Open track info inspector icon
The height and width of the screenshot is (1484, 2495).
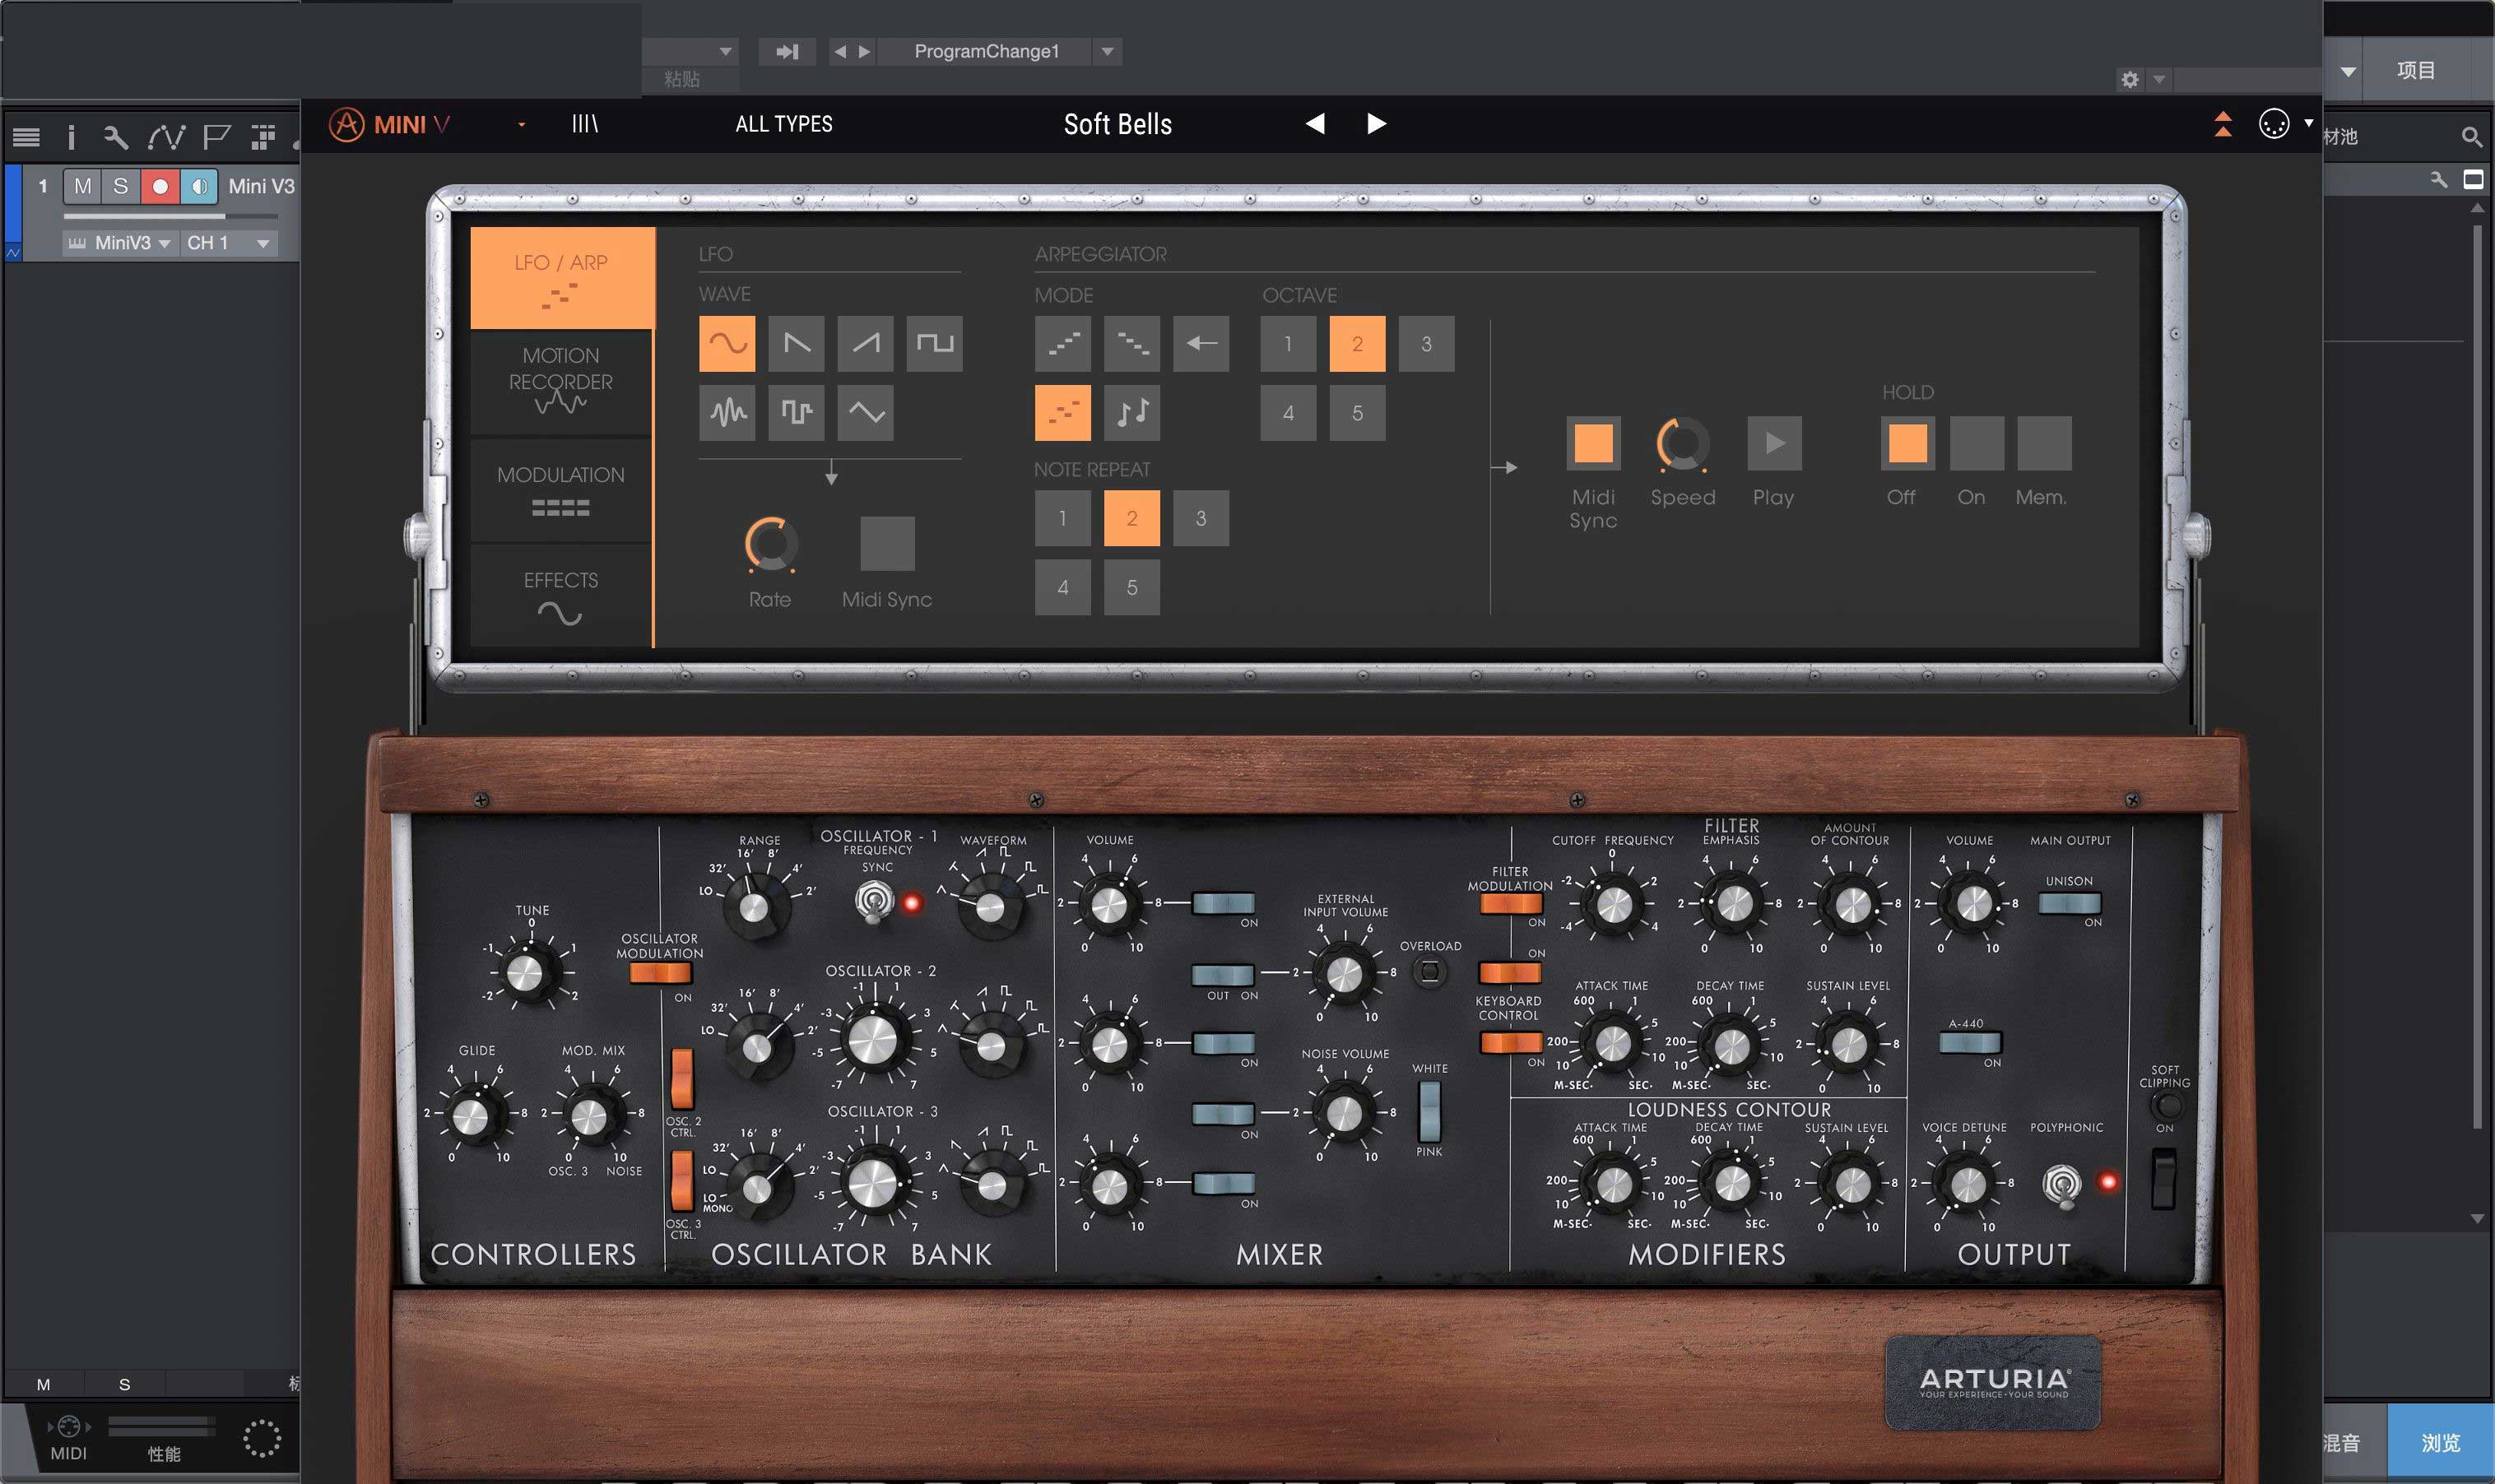click(71, 137)
